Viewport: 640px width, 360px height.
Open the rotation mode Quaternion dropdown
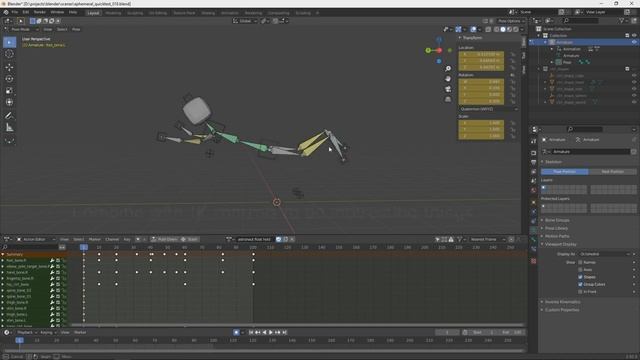click(488, 109)
